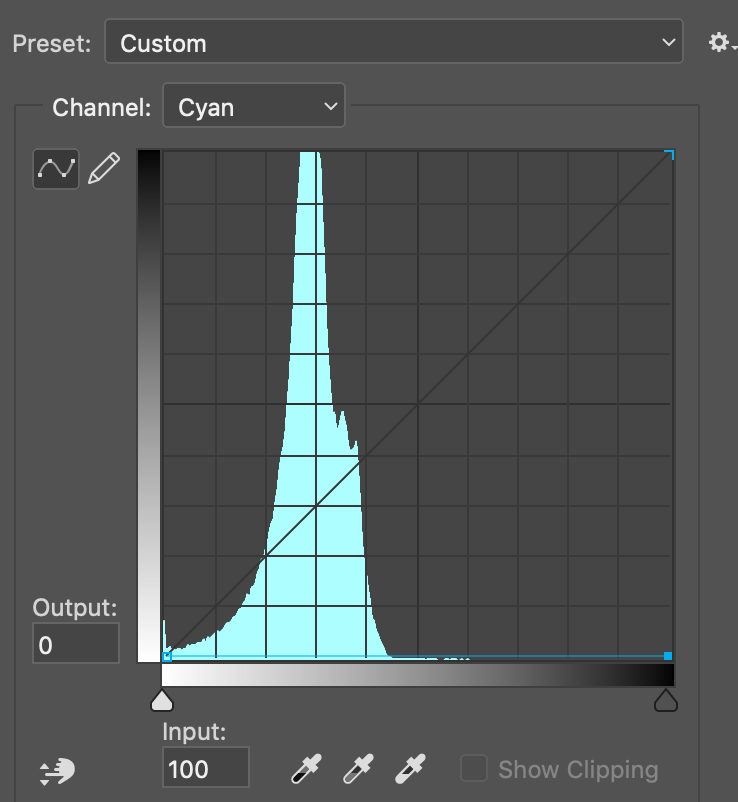Open the Channel dropdown showing Cyan
Screen dimensions: 738x802
[x=254, y=105]
